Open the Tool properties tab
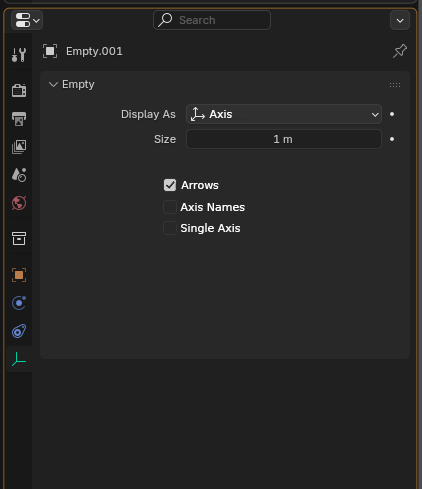 [x=19, y=55]
